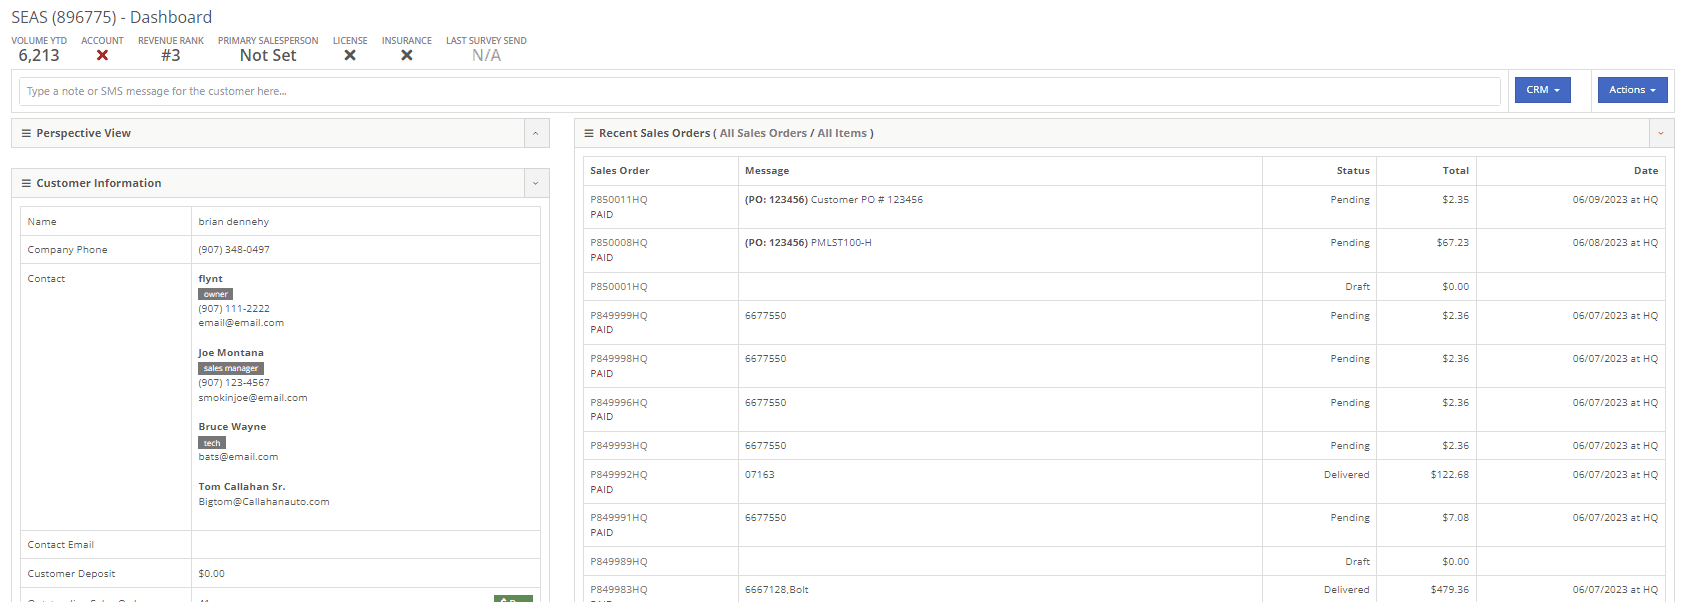Click the Account red X status icon
Image resolution: width=1687 pixels, height=602 pixels.
click(102, 56)
